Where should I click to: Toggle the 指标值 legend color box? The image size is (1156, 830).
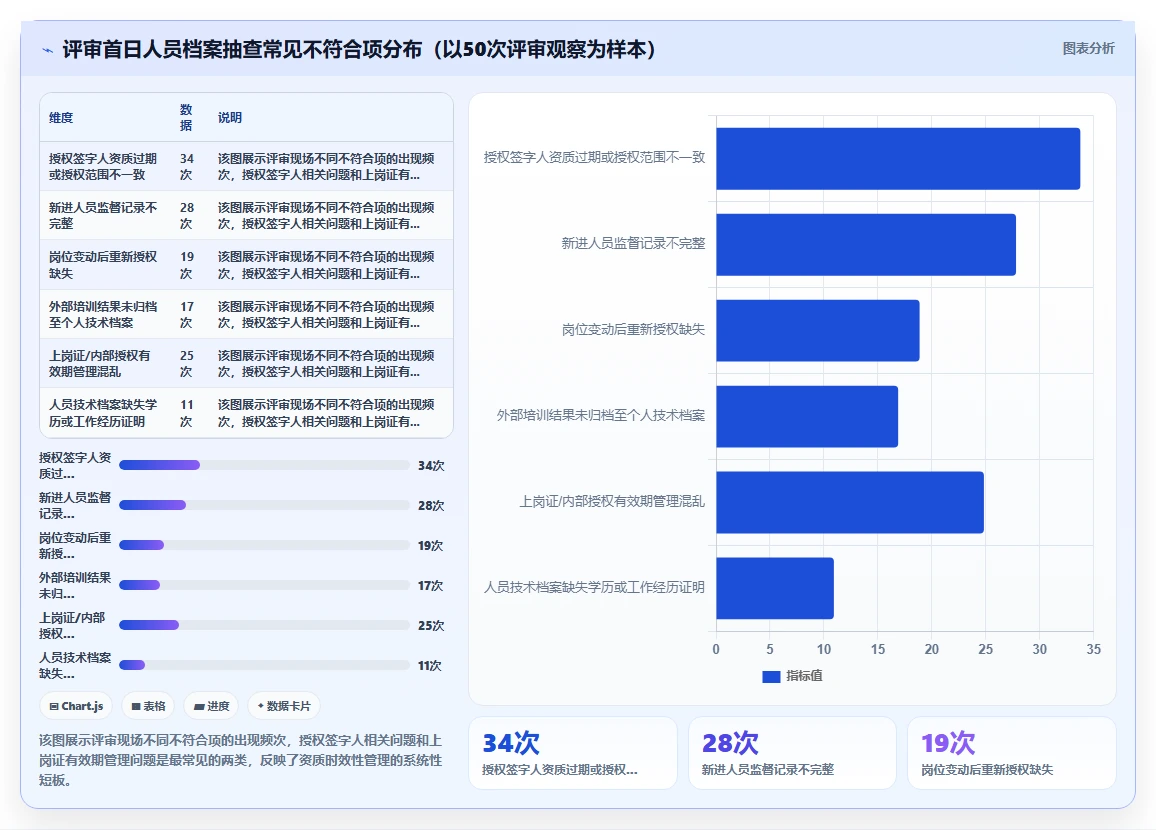(771, 676)
